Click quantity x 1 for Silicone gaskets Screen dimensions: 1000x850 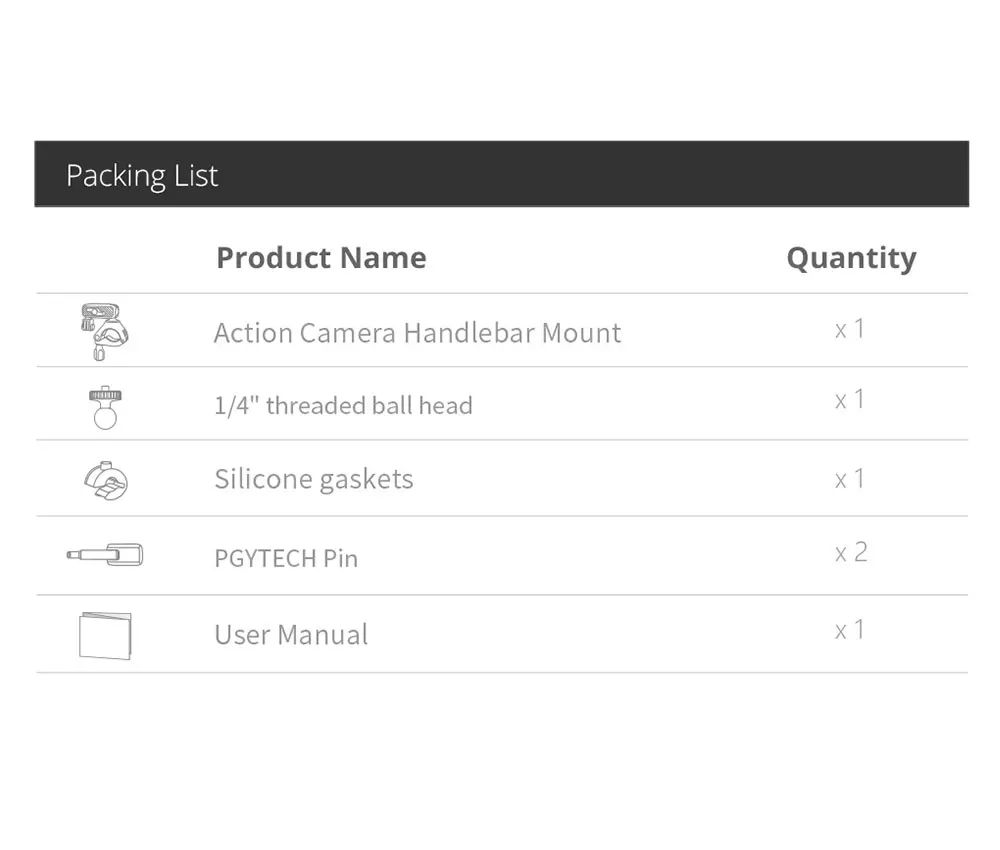(849, 479)
